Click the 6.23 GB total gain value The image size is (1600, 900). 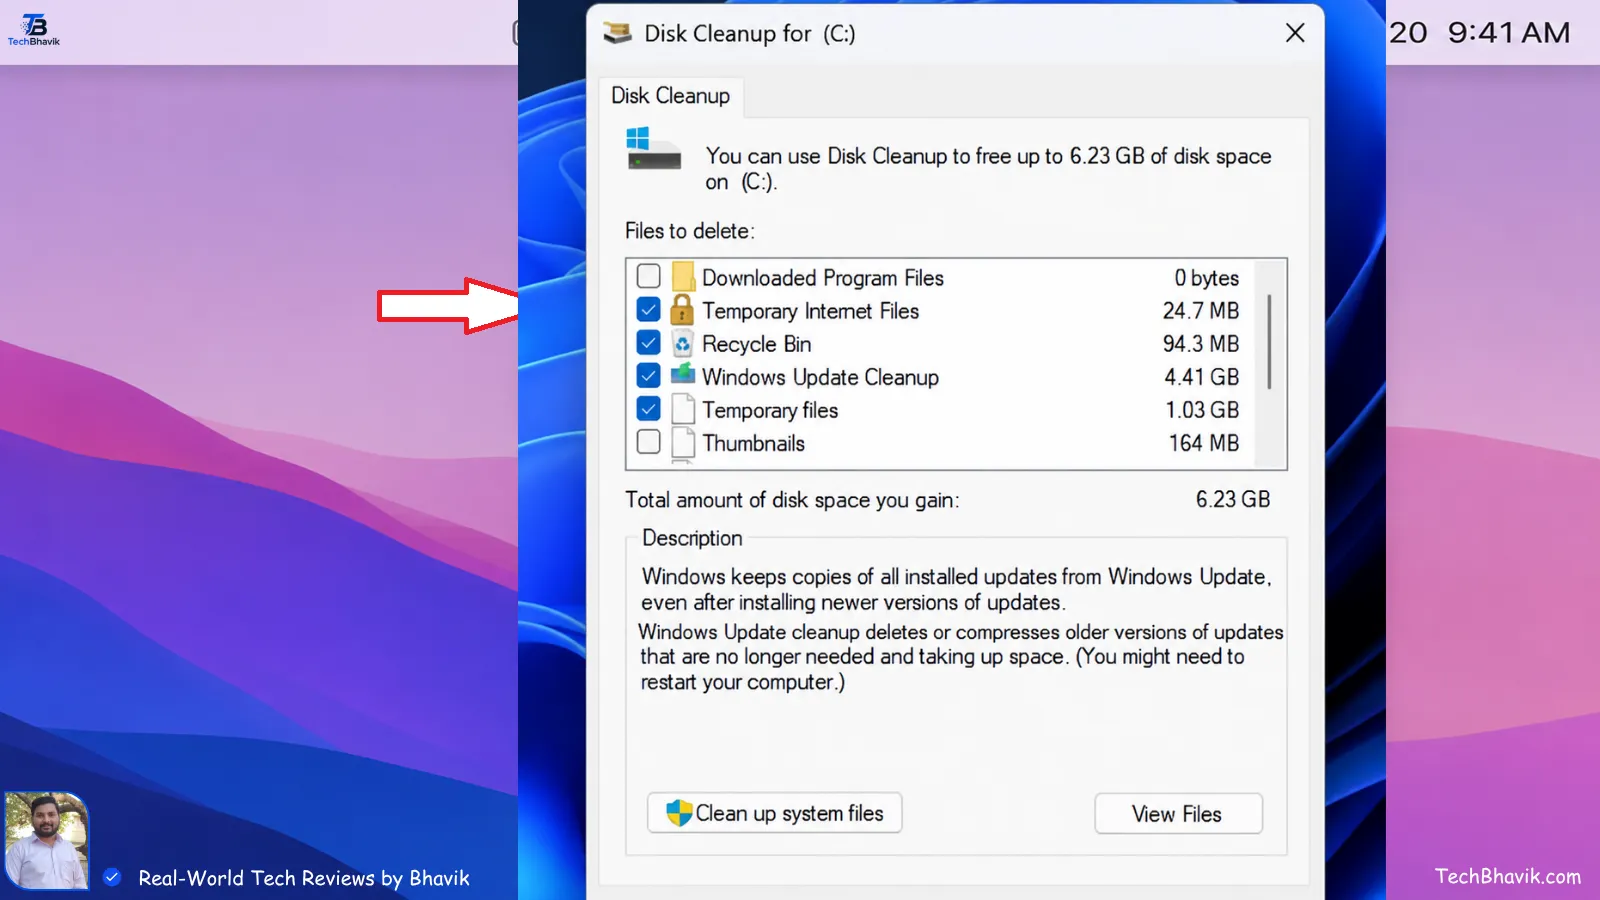1232,499
